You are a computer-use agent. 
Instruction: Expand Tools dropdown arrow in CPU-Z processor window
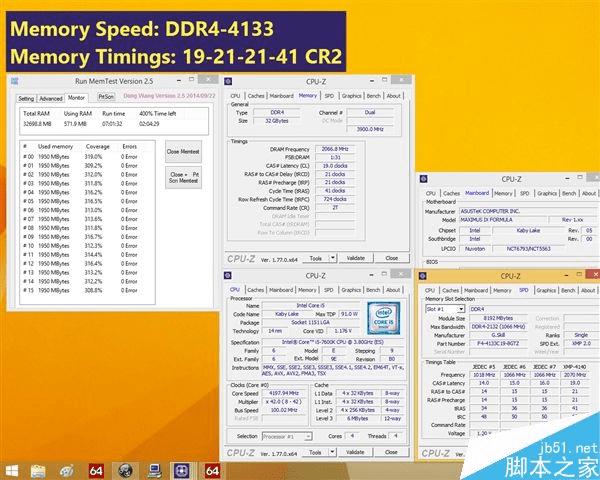[x=332, y=452]
